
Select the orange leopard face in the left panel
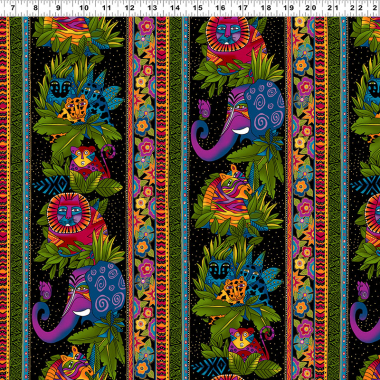(x=73, y=108)
